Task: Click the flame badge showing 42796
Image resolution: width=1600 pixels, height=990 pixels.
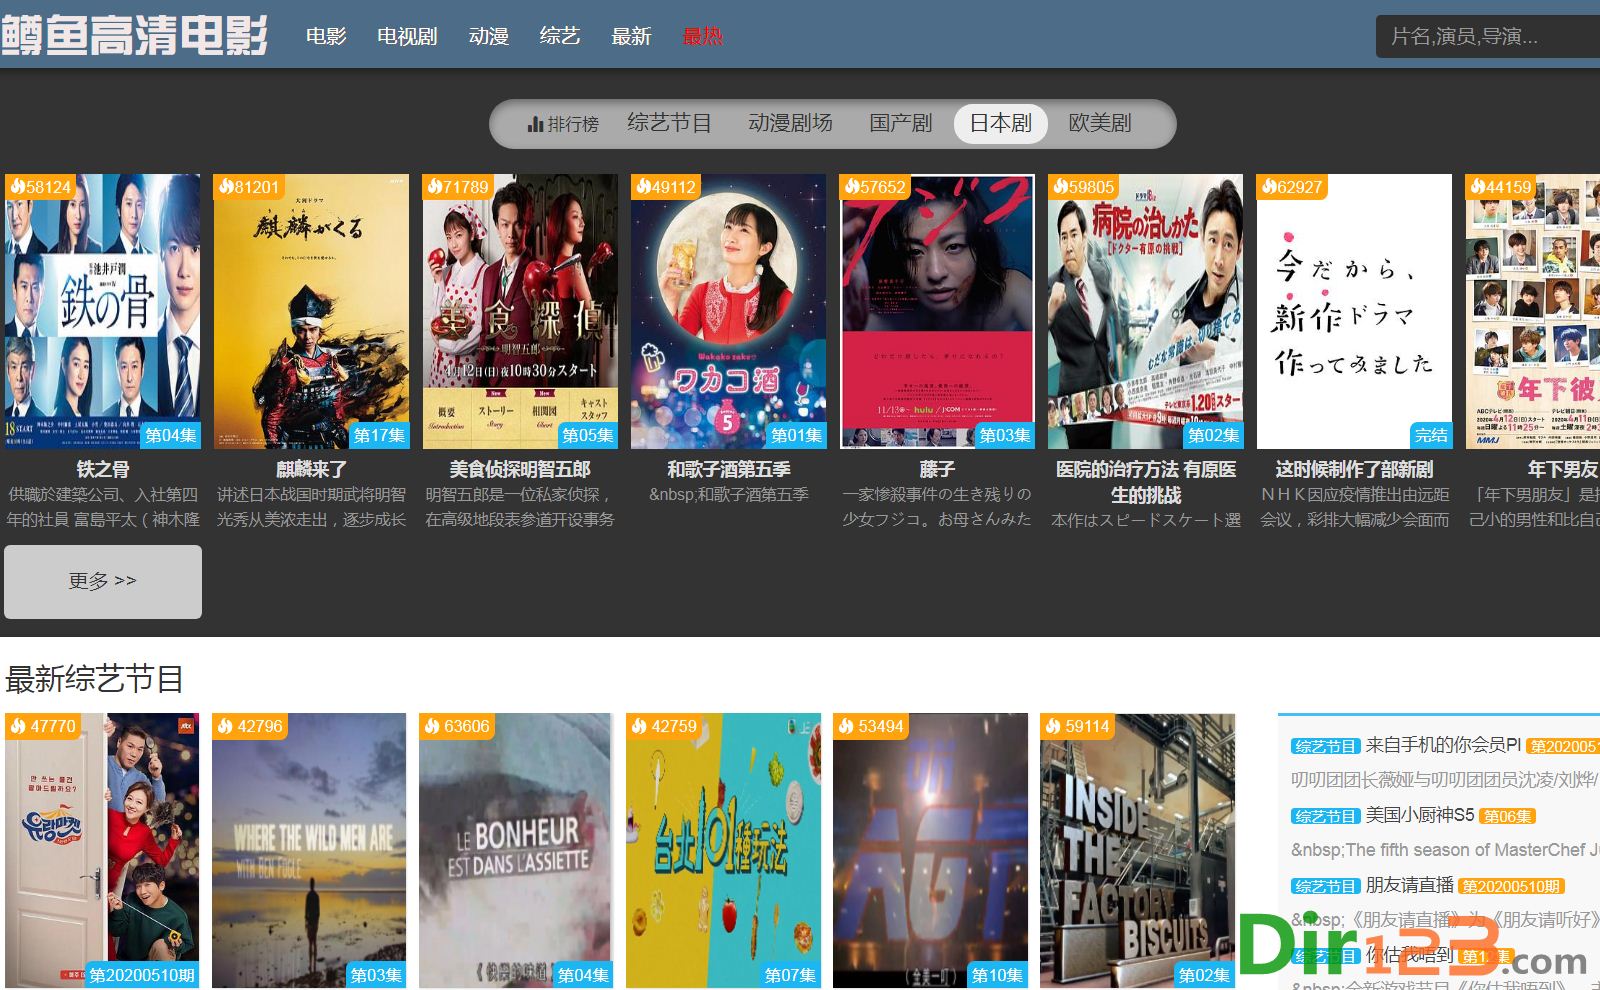Action: tap(250, 726)
